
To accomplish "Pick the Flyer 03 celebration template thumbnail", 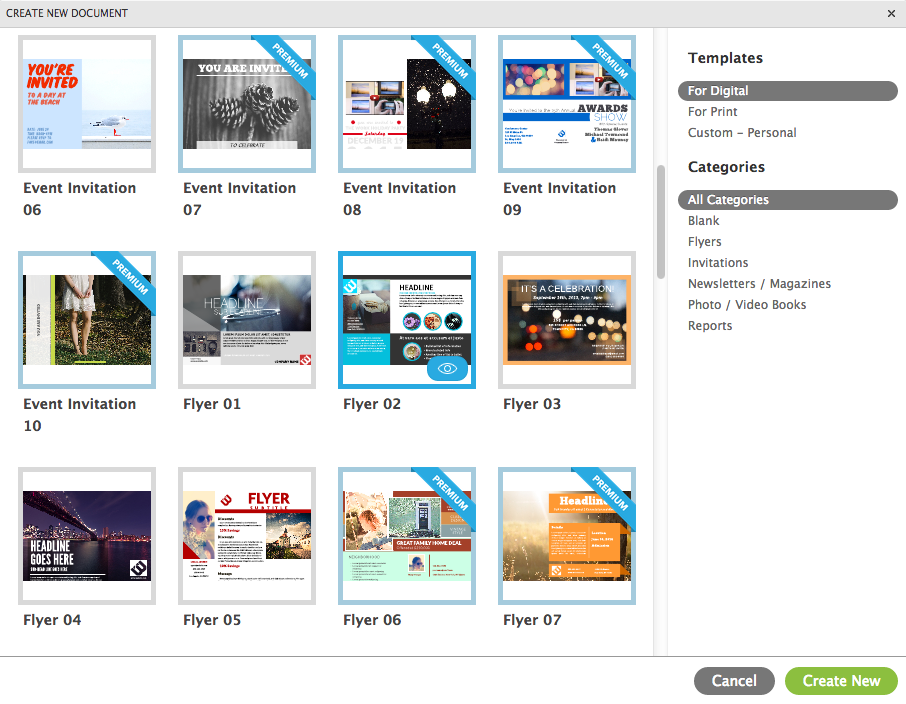I will [x=567, y=320].
